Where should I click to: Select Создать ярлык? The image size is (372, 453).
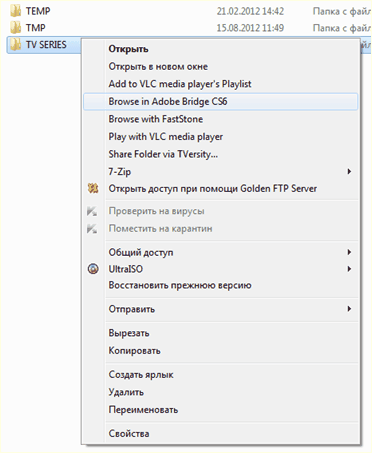tap(220, 375)
